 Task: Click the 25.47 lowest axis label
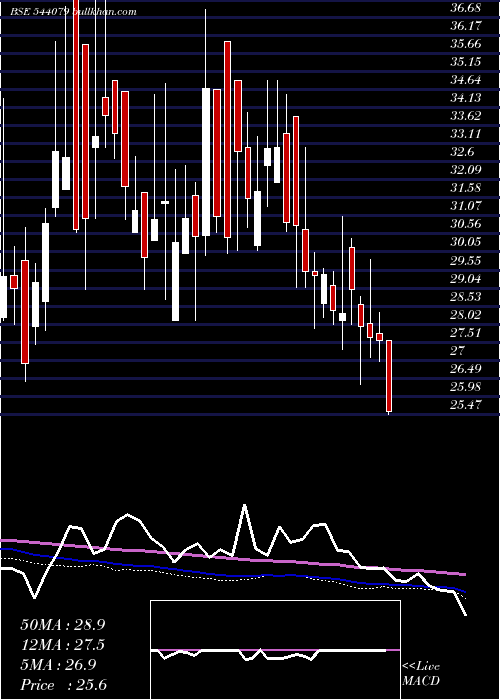point(466,404)
